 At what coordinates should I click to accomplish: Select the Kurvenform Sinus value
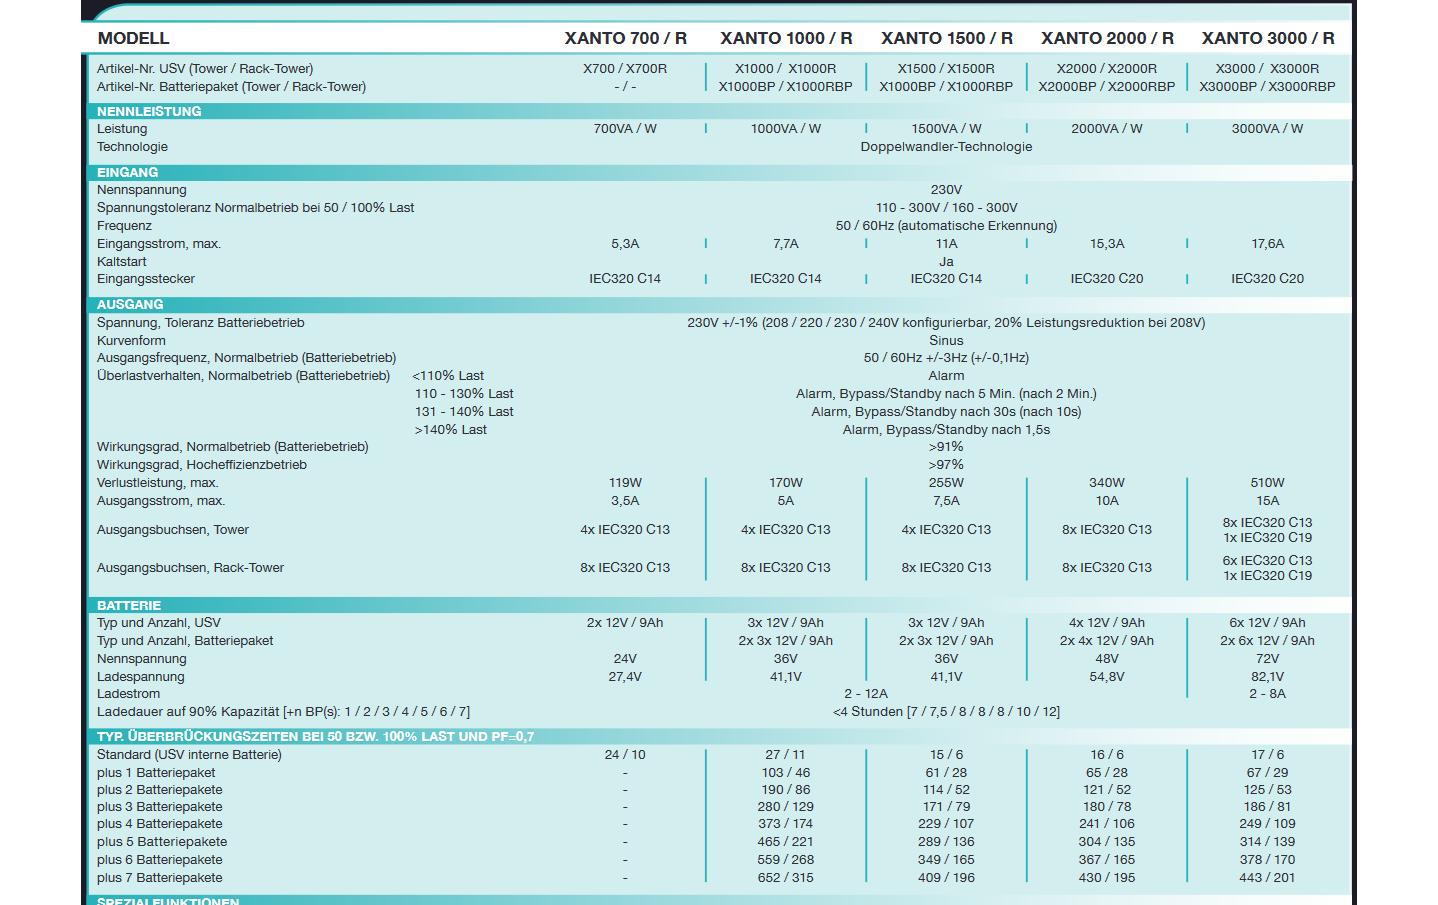946,341
